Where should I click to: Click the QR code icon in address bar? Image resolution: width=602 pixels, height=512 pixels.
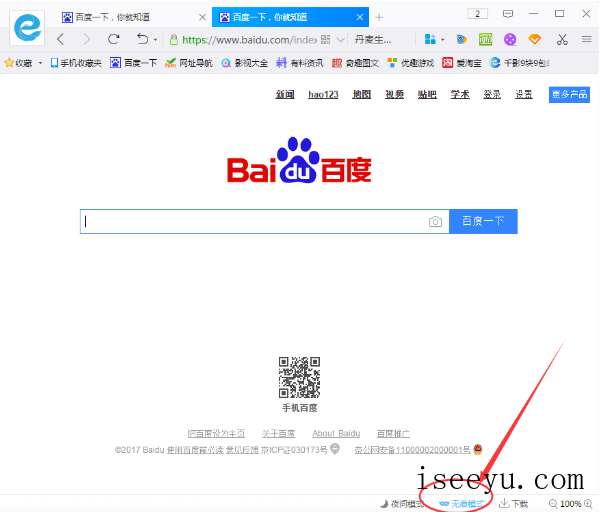coord(325,40)
